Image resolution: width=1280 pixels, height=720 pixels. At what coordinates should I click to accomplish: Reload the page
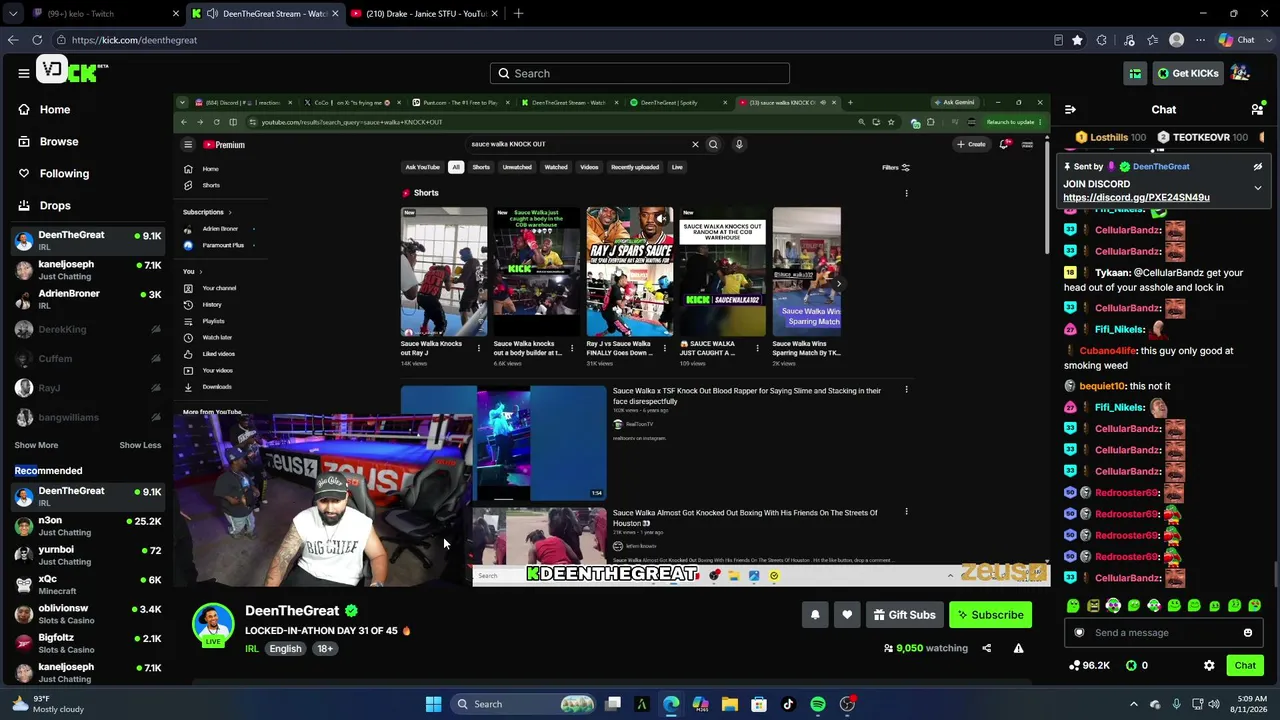(36, 40)
